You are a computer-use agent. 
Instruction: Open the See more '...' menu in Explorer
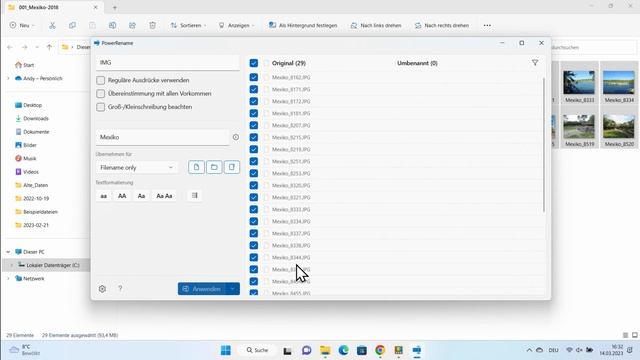[487, 25]
